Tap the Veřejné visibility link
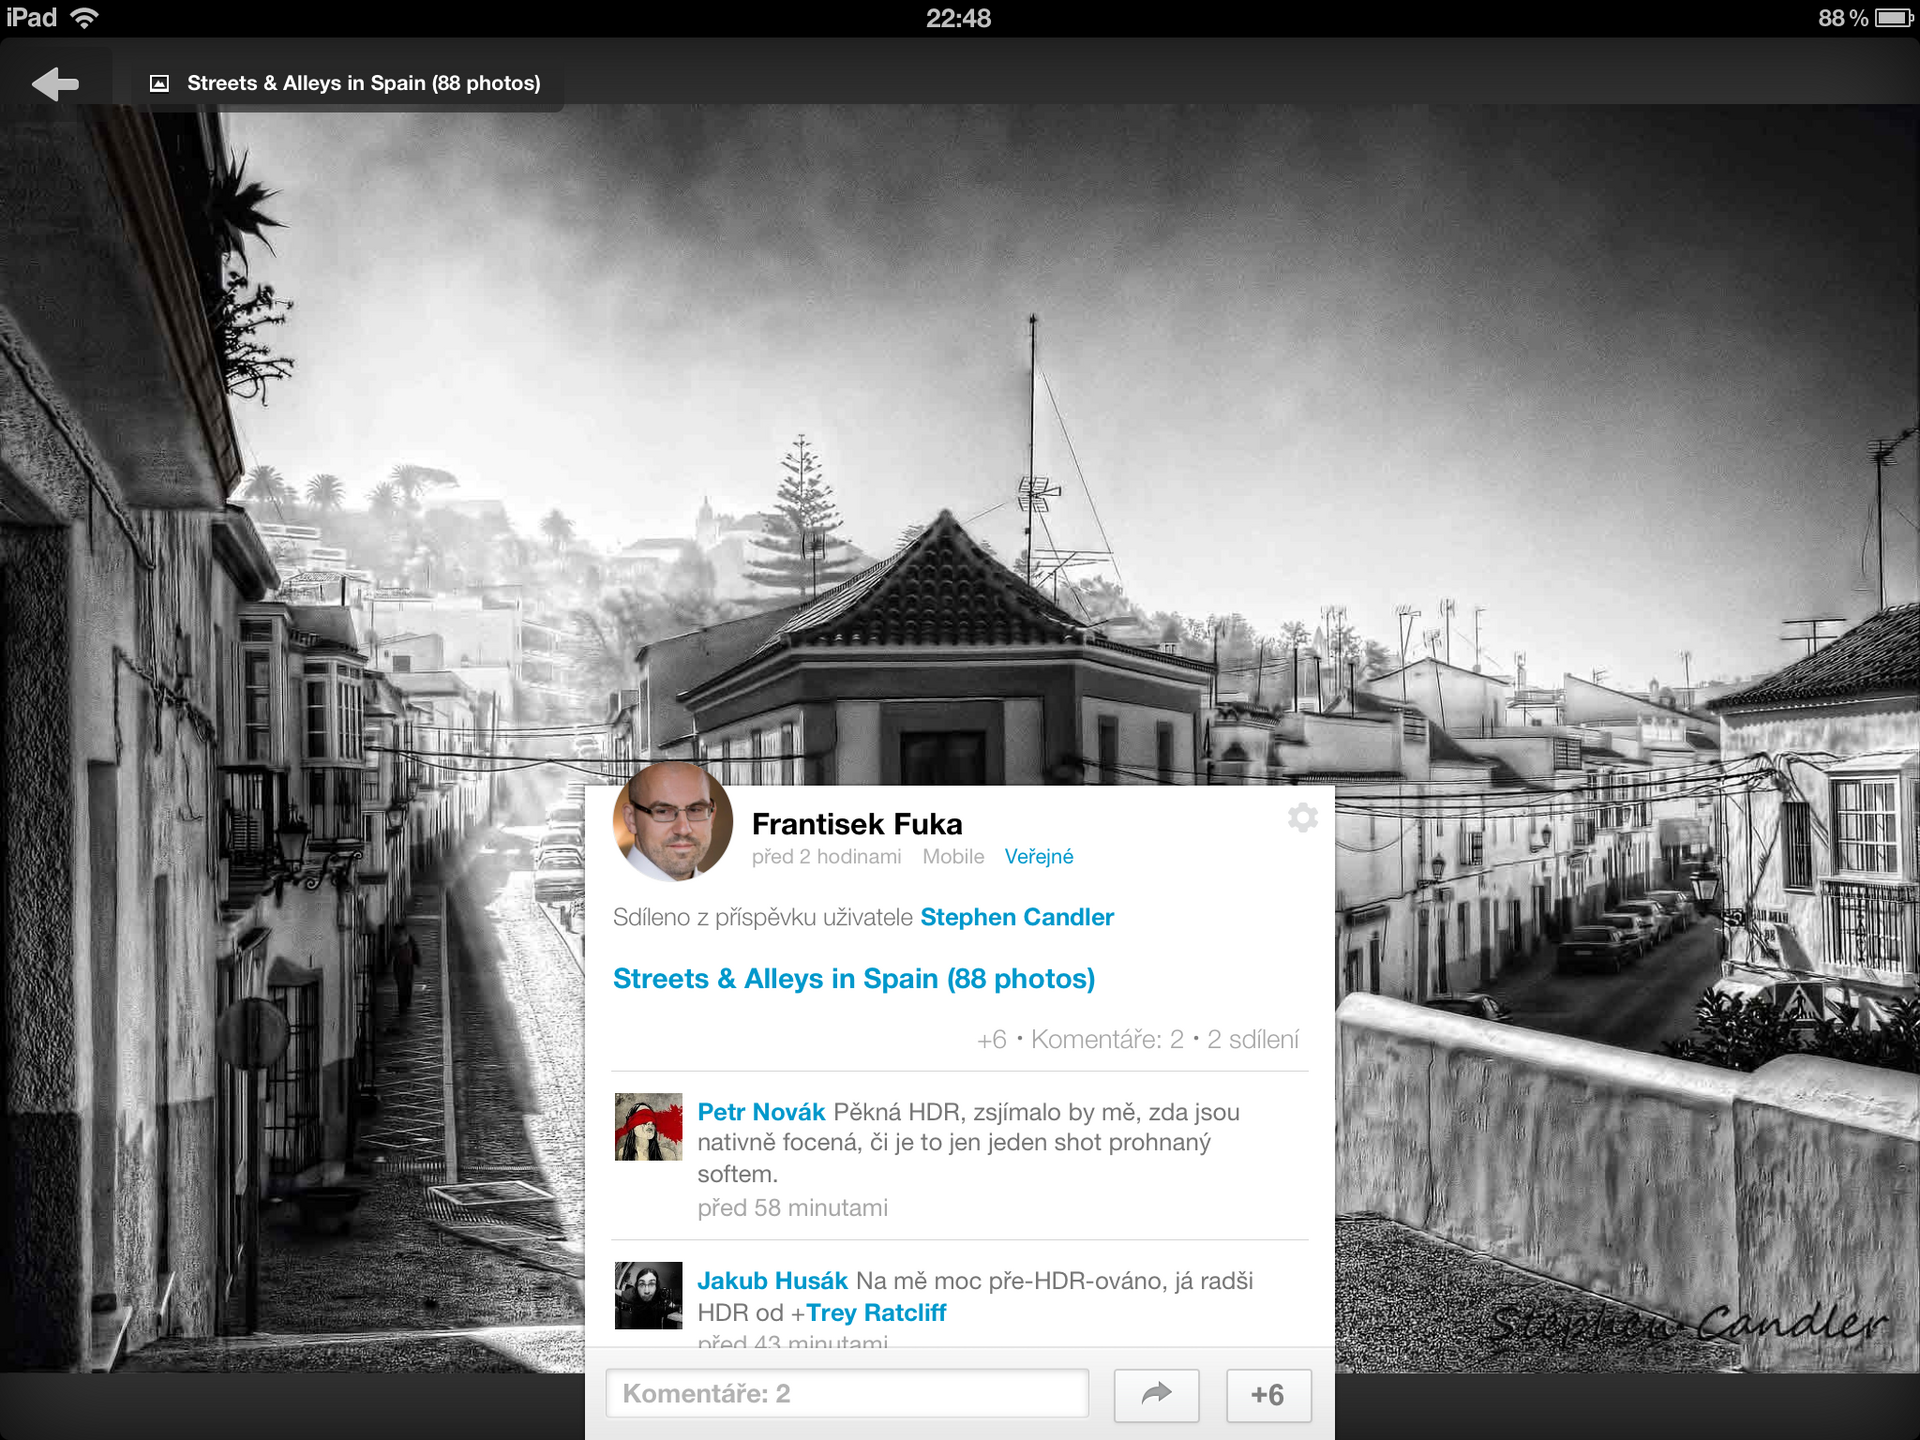1920x1440 pixels. point(1039,857)
